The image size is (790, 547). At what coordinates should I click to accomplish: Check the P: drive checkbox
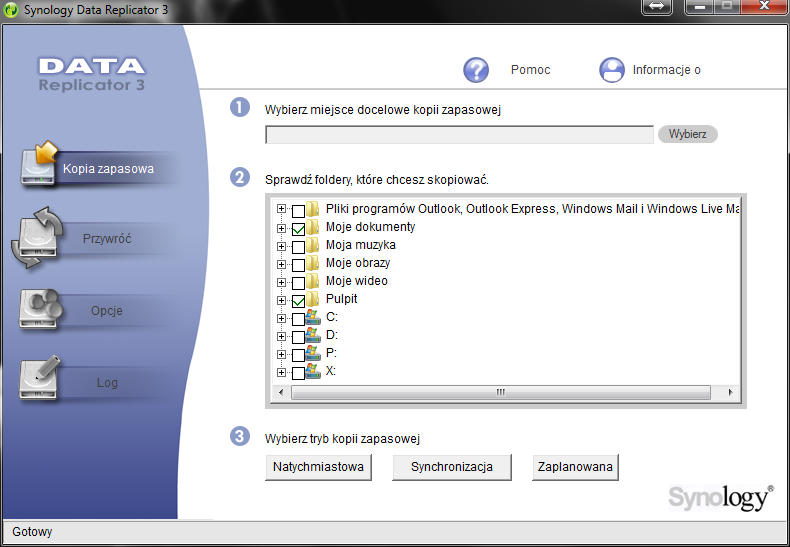click(x=298, y=355)
